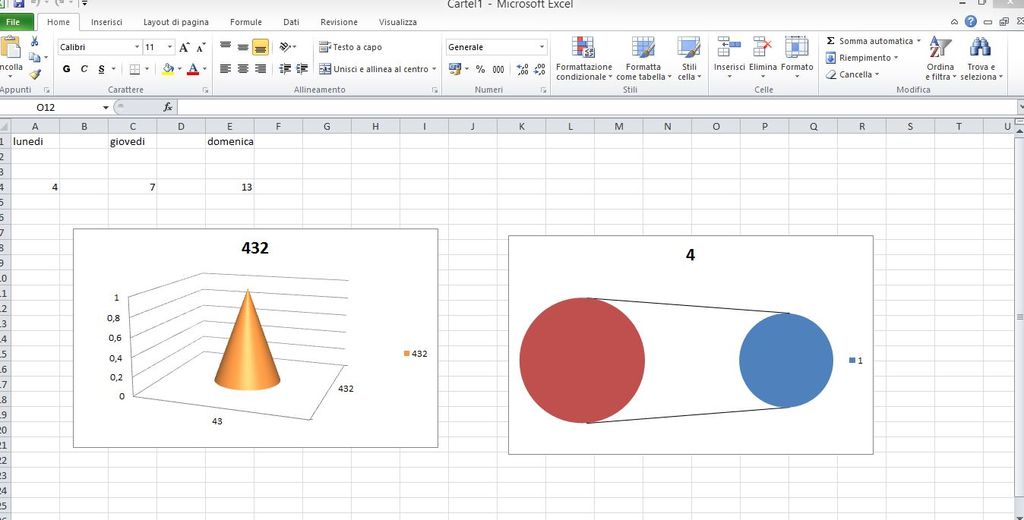Toggle align text left
This screenshot has height=520, width=1024.
[225, 69]
